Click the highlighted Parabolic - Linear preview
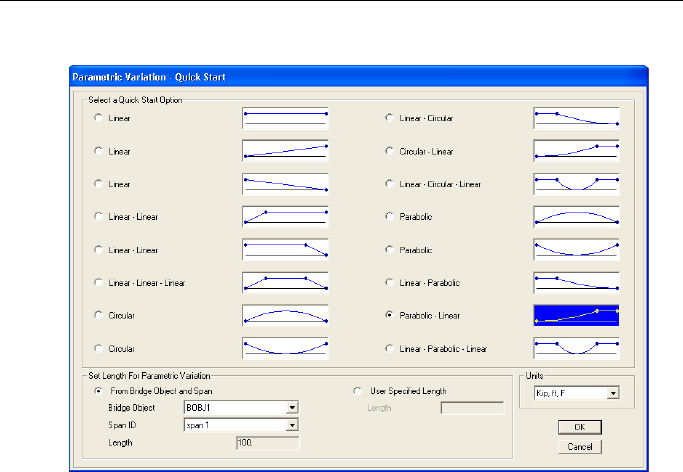 [x=576, y=315]
